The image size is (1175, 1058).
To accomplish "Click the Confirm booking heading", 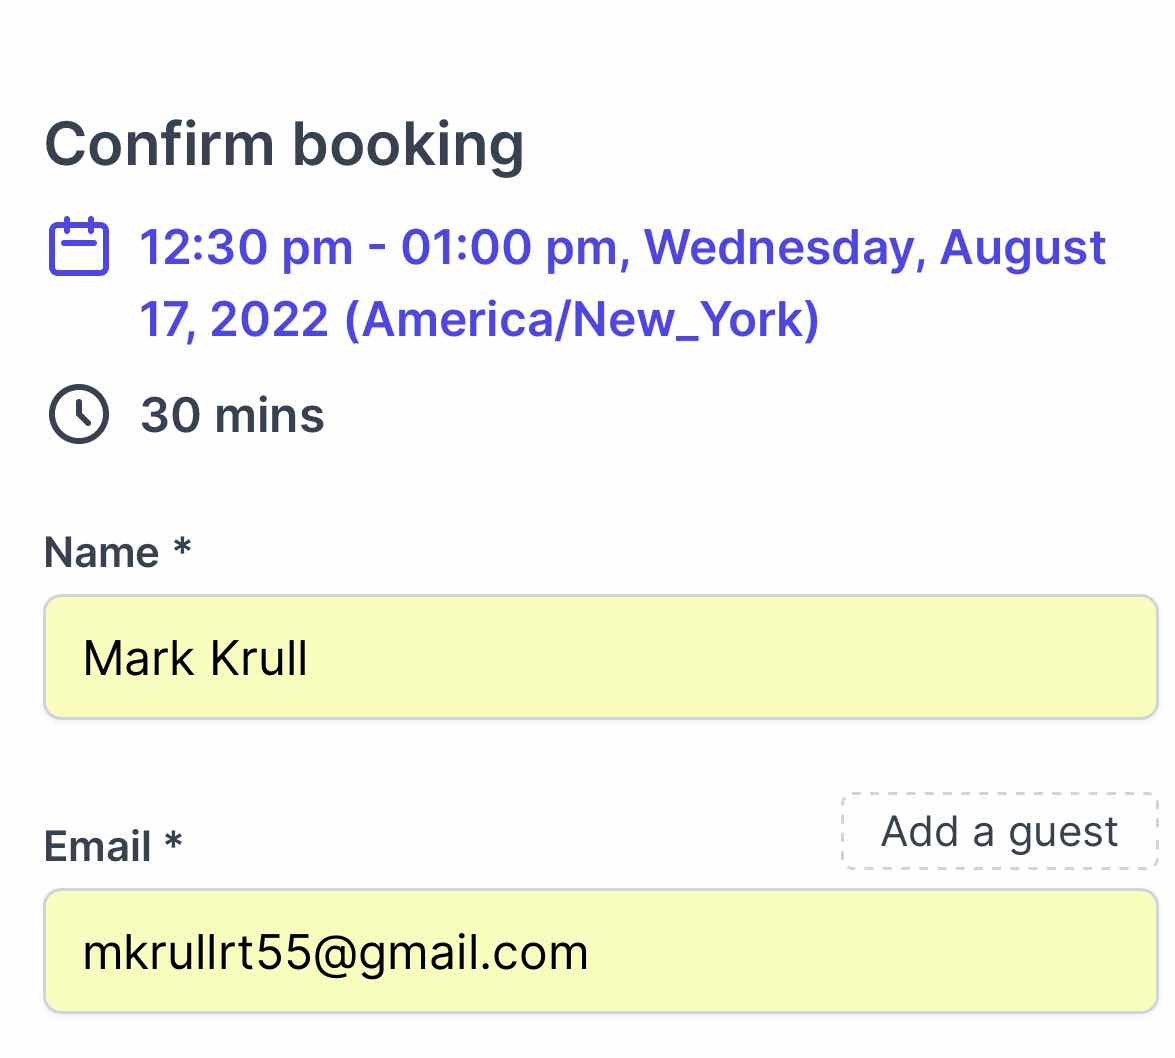I will point(284,145).
